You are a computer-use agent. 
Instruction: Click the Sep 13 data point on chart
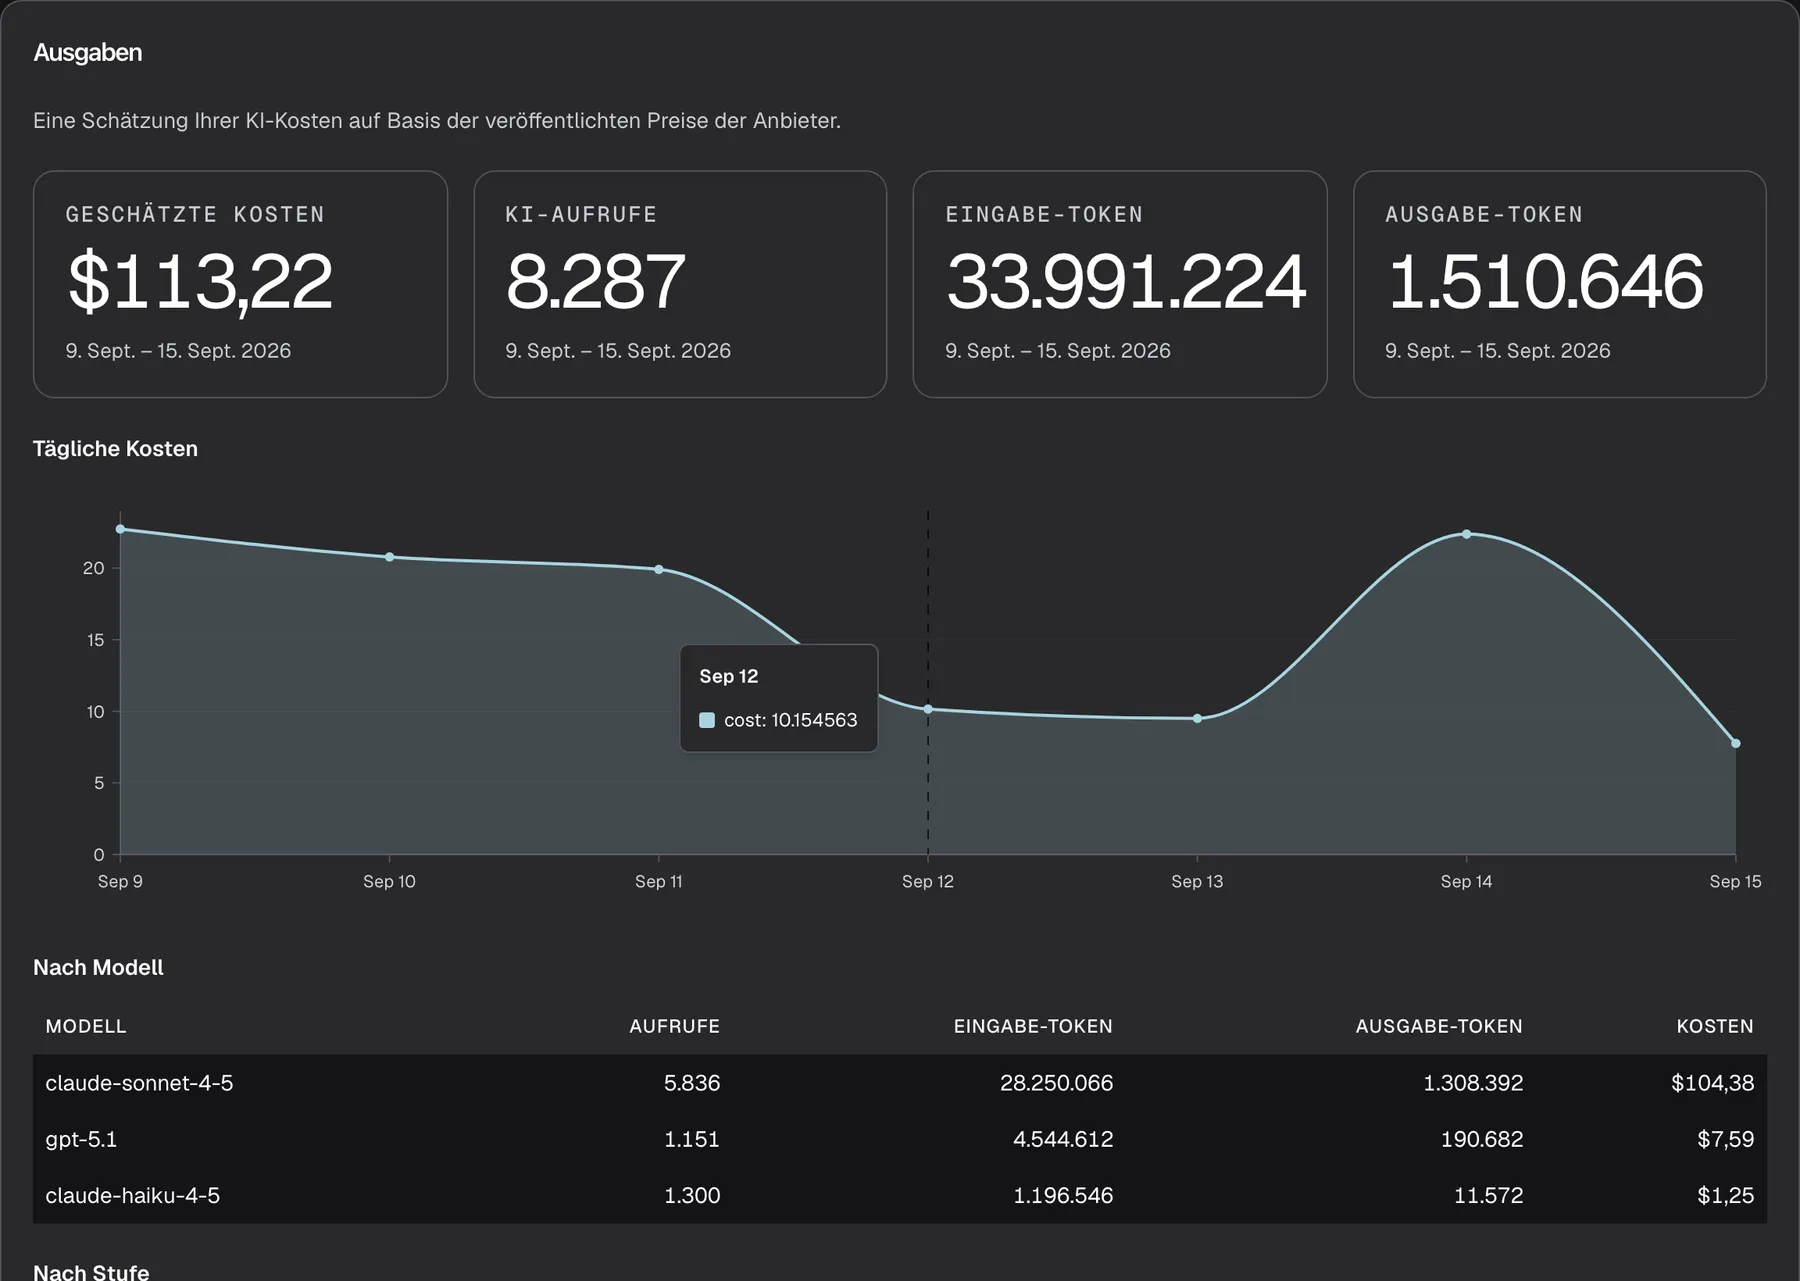click(x=1197, y=719)
